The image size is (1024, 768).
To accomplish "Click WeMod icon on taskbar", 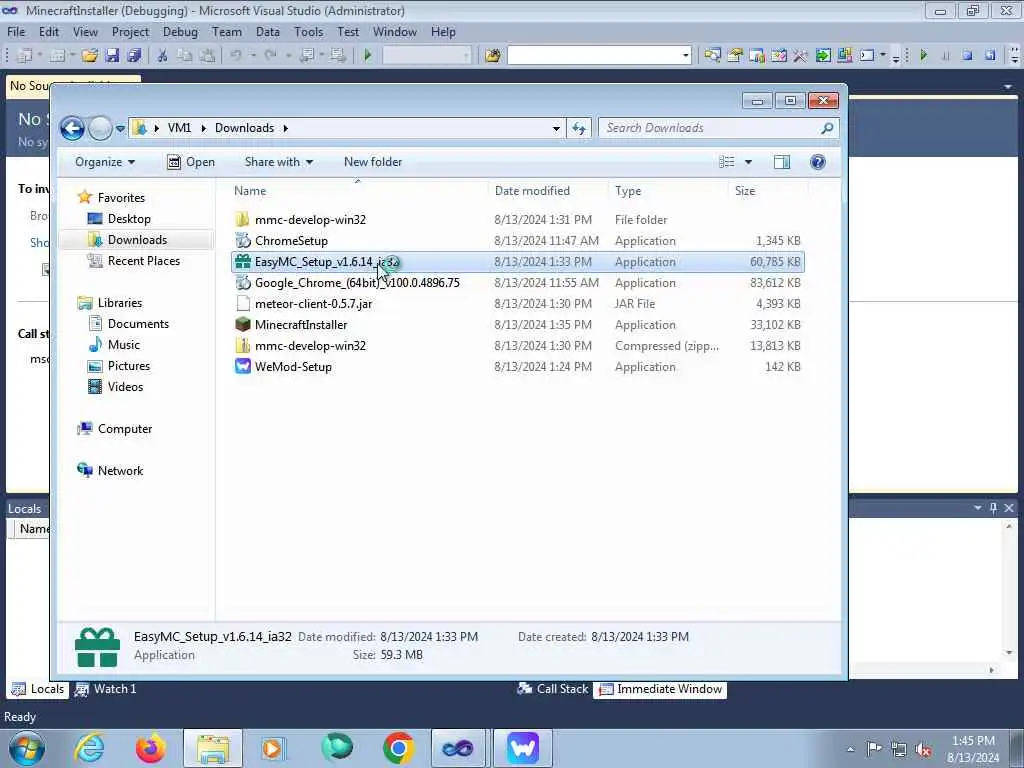I will tap(522, 748).
